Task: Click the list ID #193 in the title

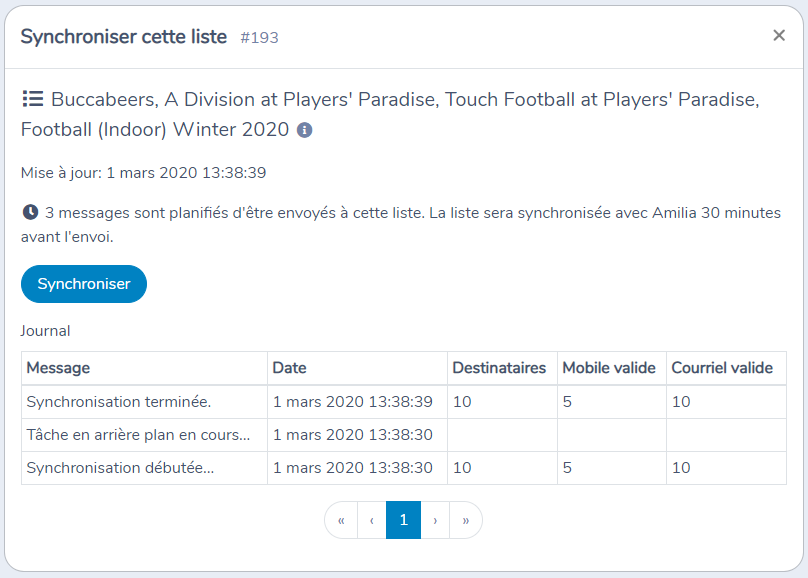Action: (x=259, y=38)
